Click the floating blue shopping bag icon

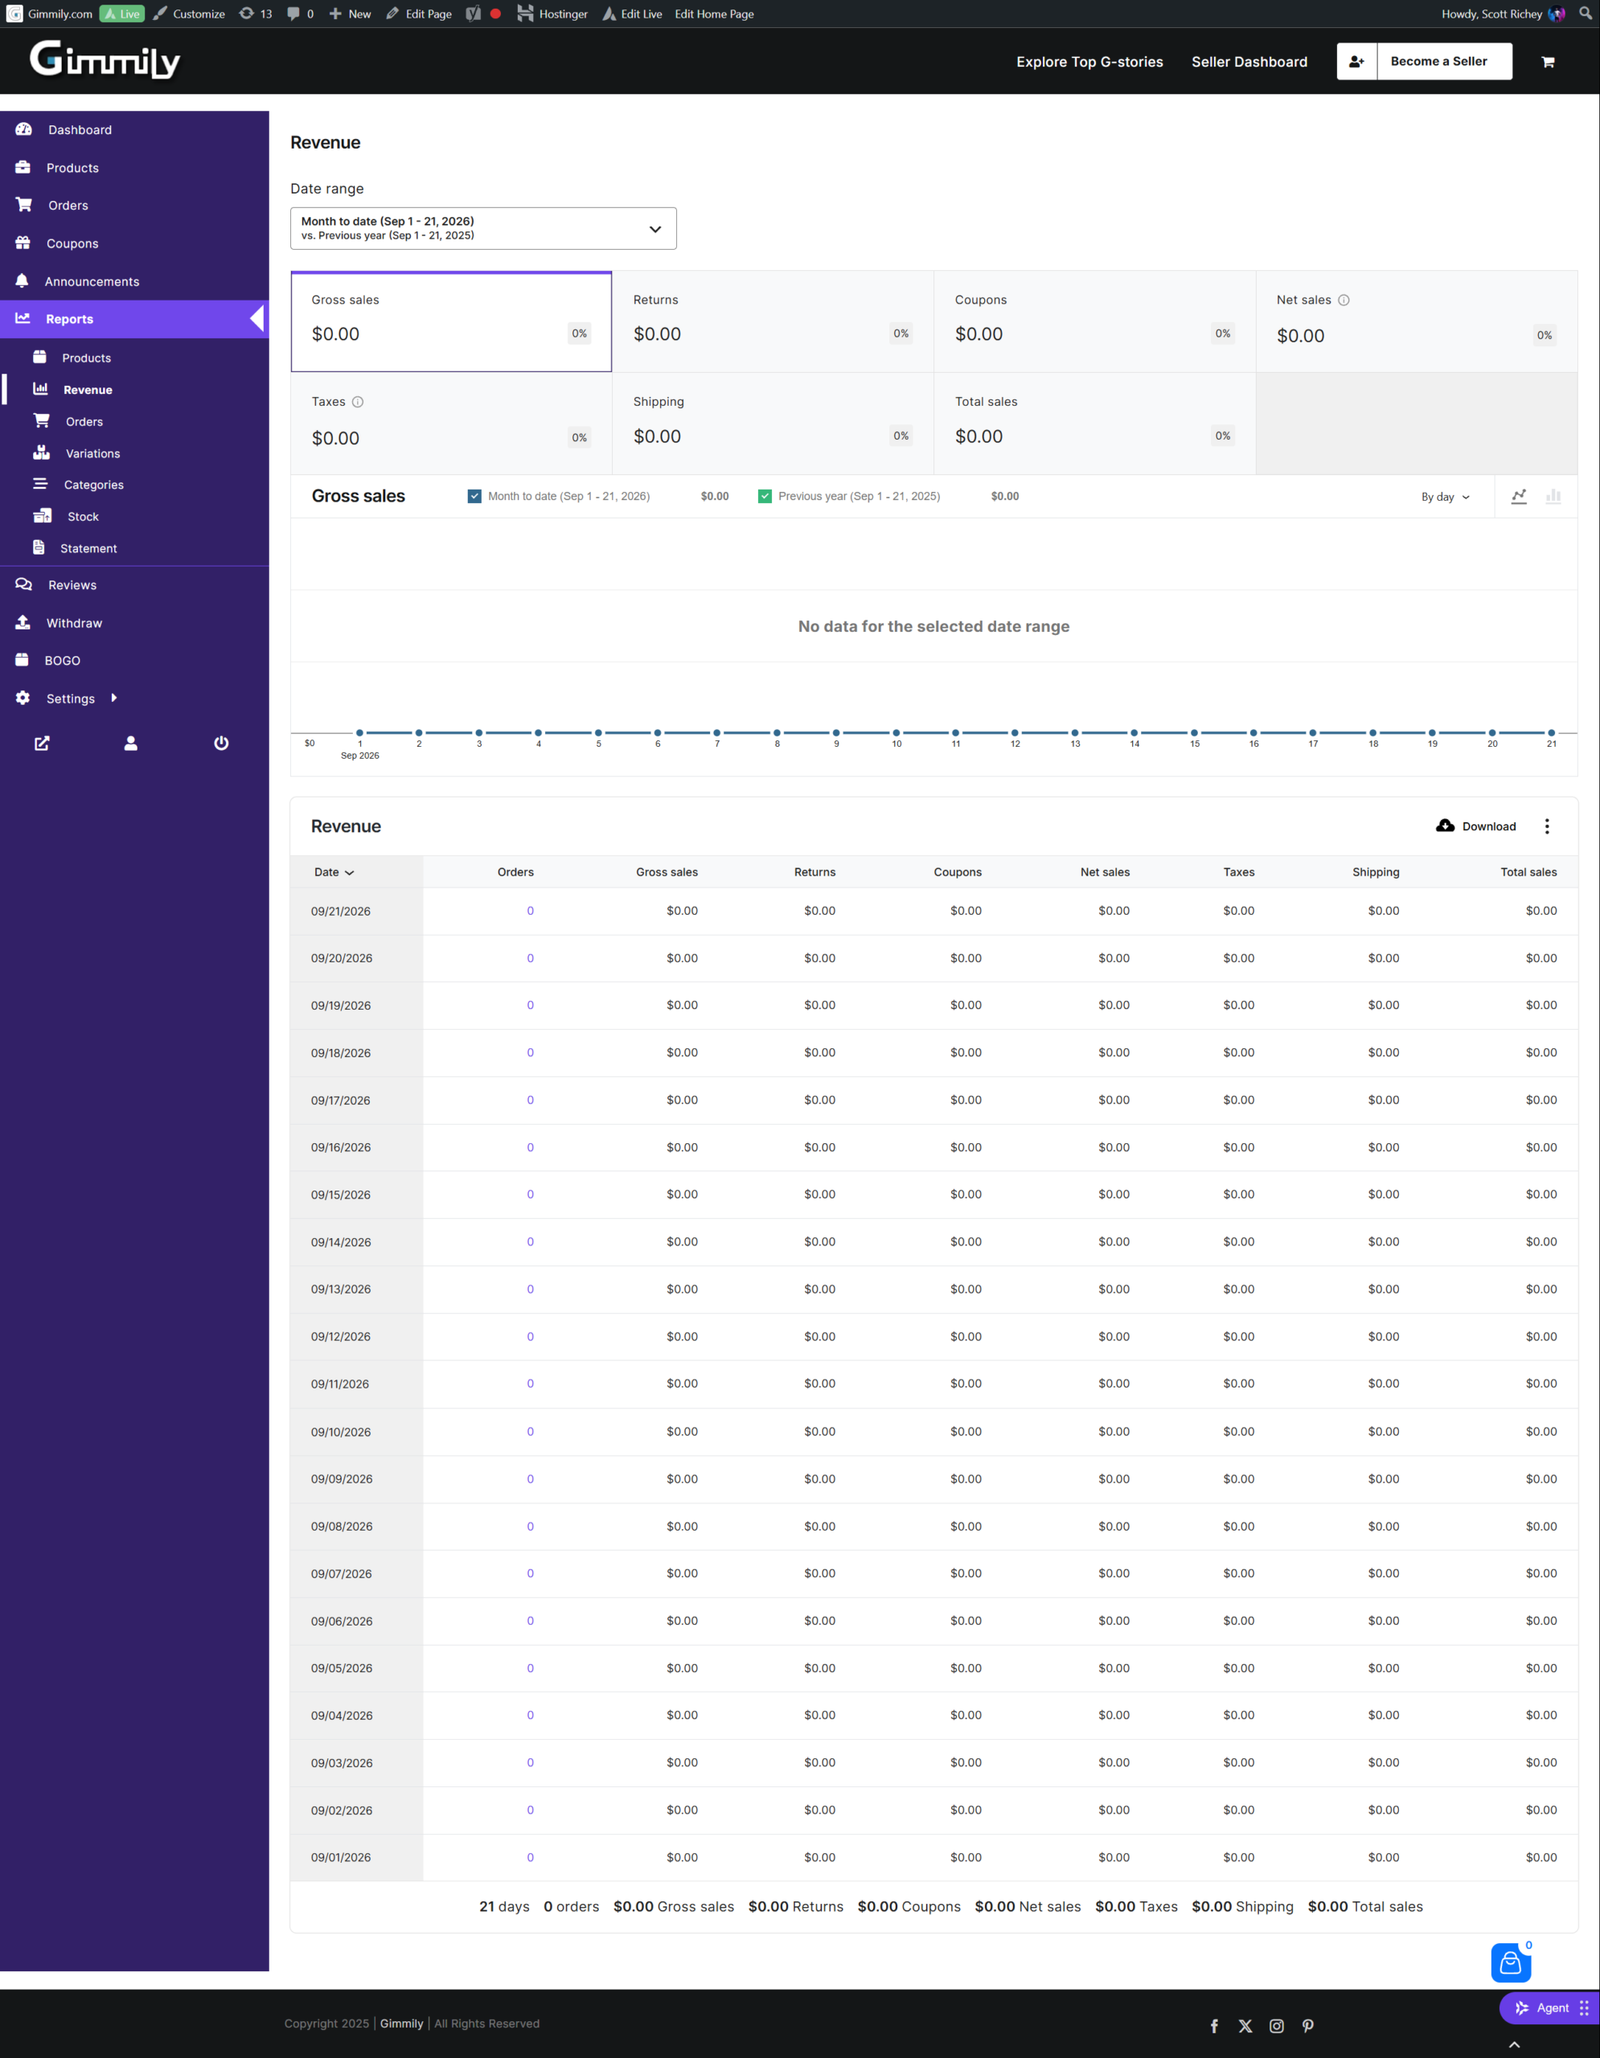click(1510, 1962)
